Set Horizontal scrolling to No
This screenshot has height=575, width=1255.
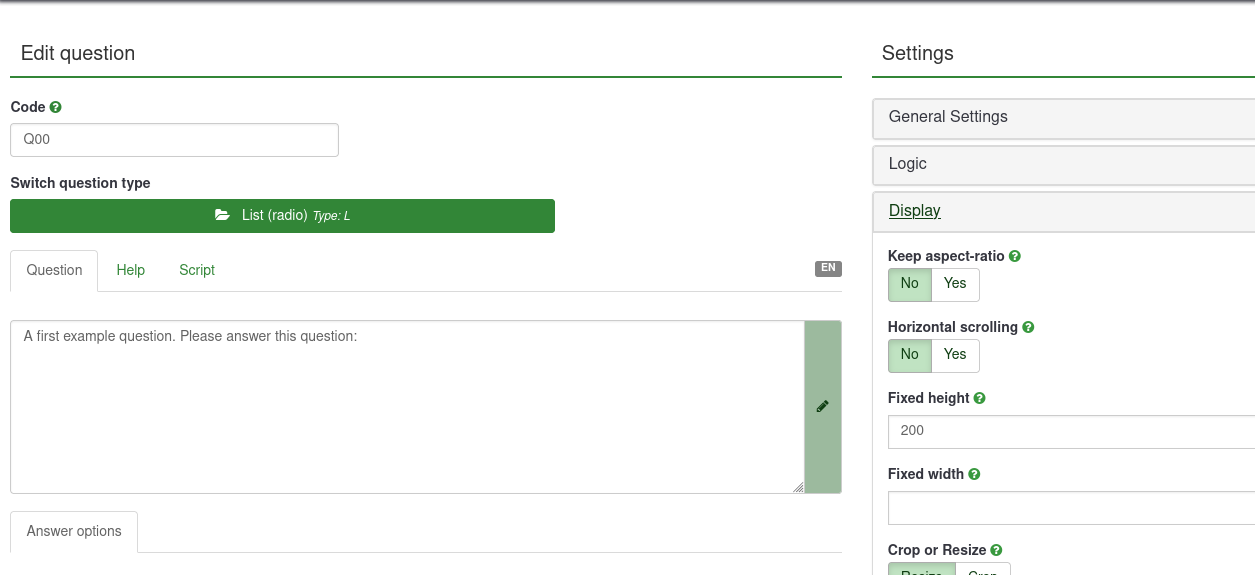(x=909, y=355)
